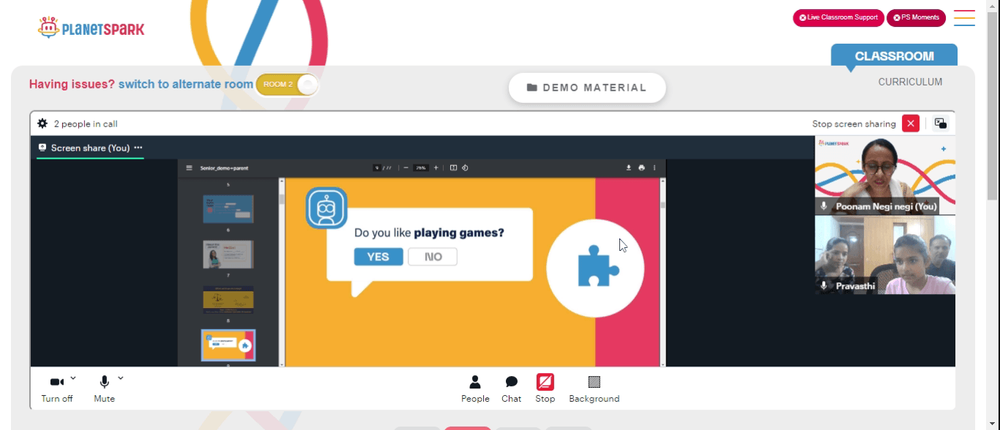Toggle the ROOM 2 alternate room switch
The width and height of the screenshot is (1000, 430).
tap(287, 85)
